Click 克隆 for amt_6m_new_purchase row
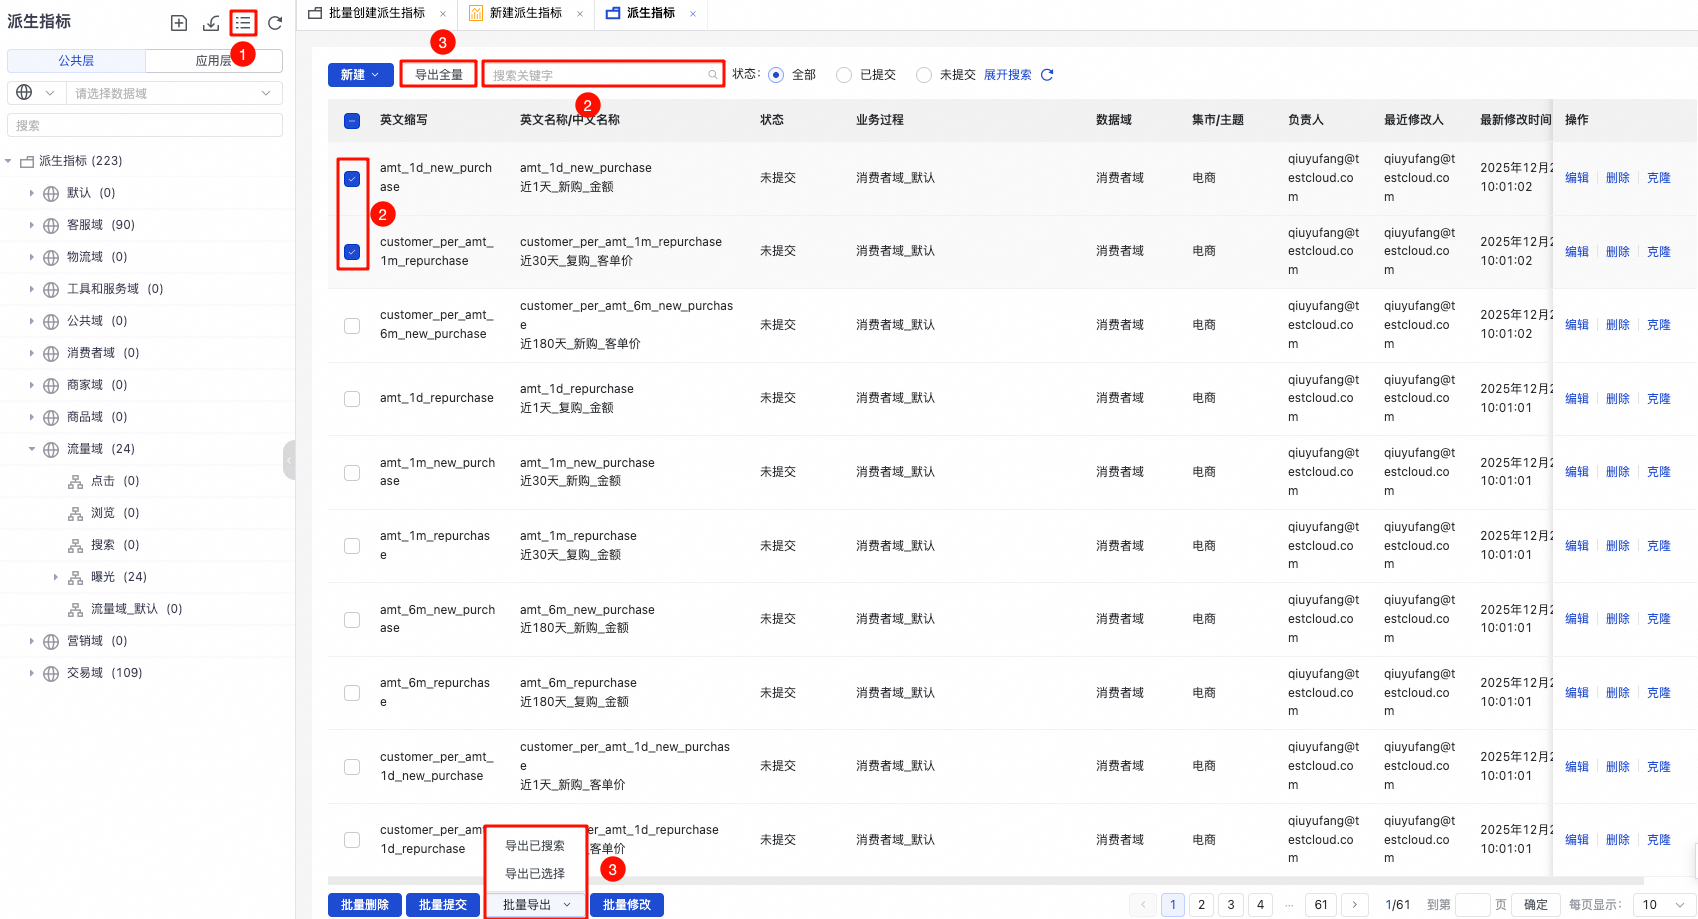 pyautogui.click(x=1659, y=619)
